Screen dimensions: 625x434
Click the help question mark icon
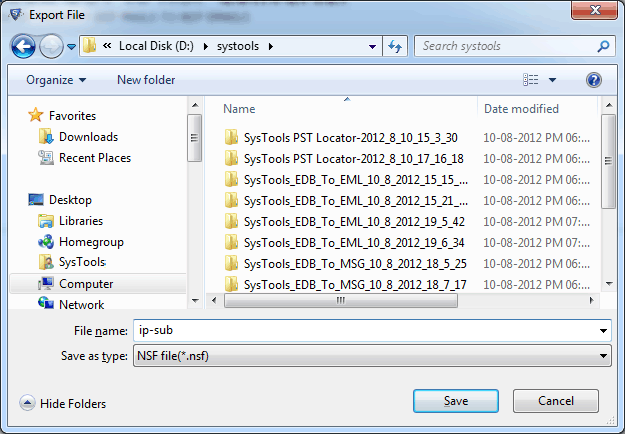pos(594,80)
